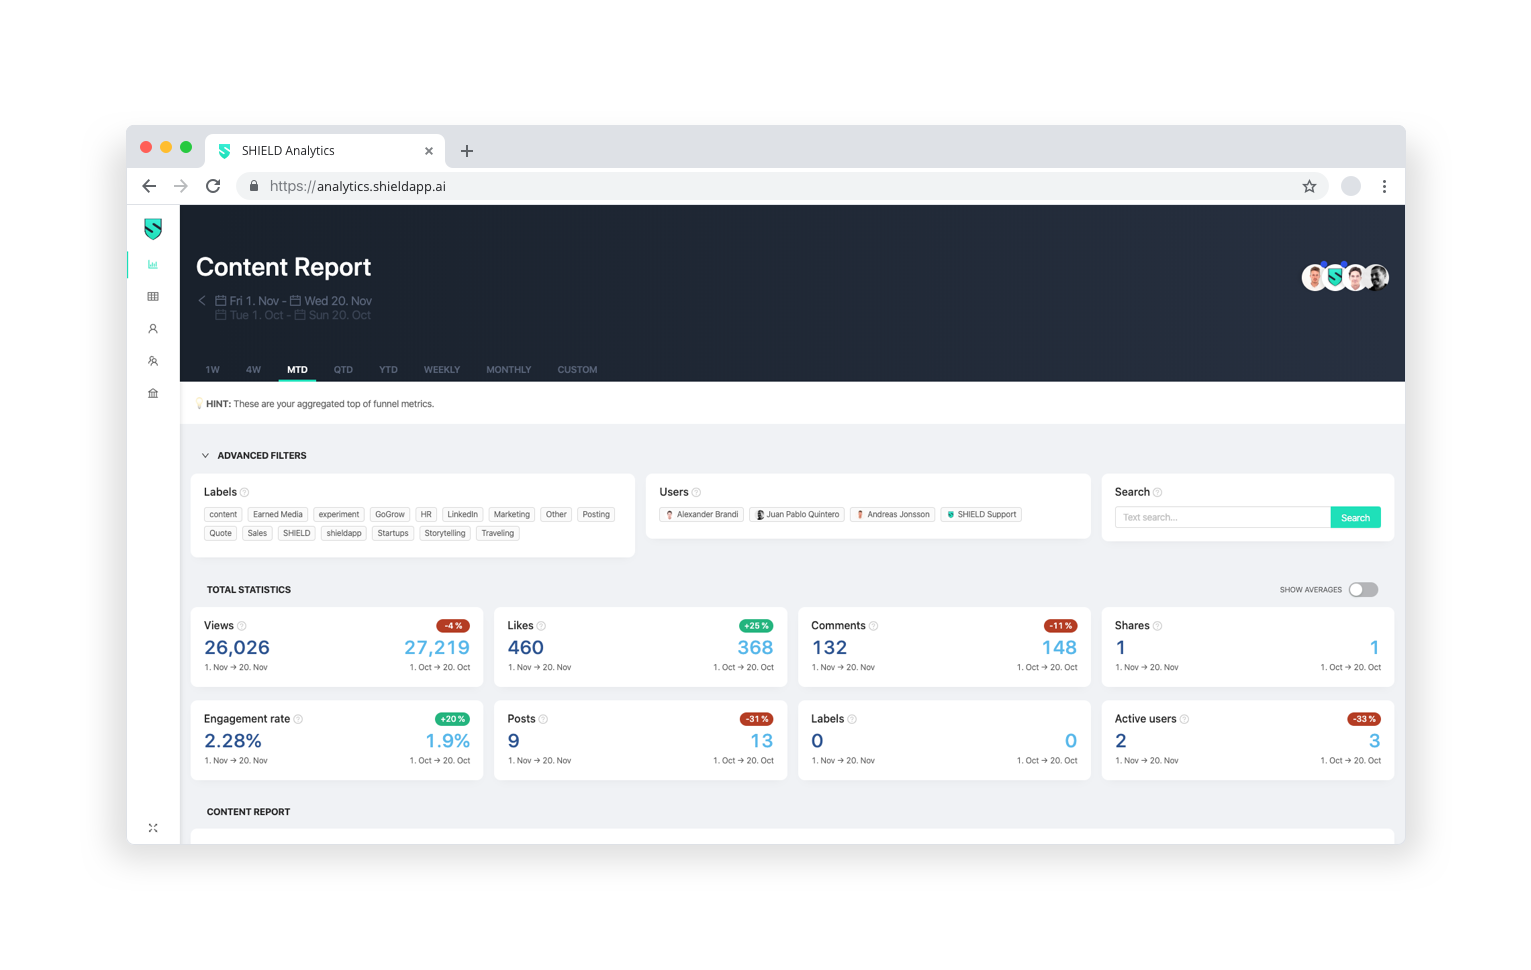Switch to the YTD time range tab
This screenshot has height=970, width=1531.
[388, 370]
